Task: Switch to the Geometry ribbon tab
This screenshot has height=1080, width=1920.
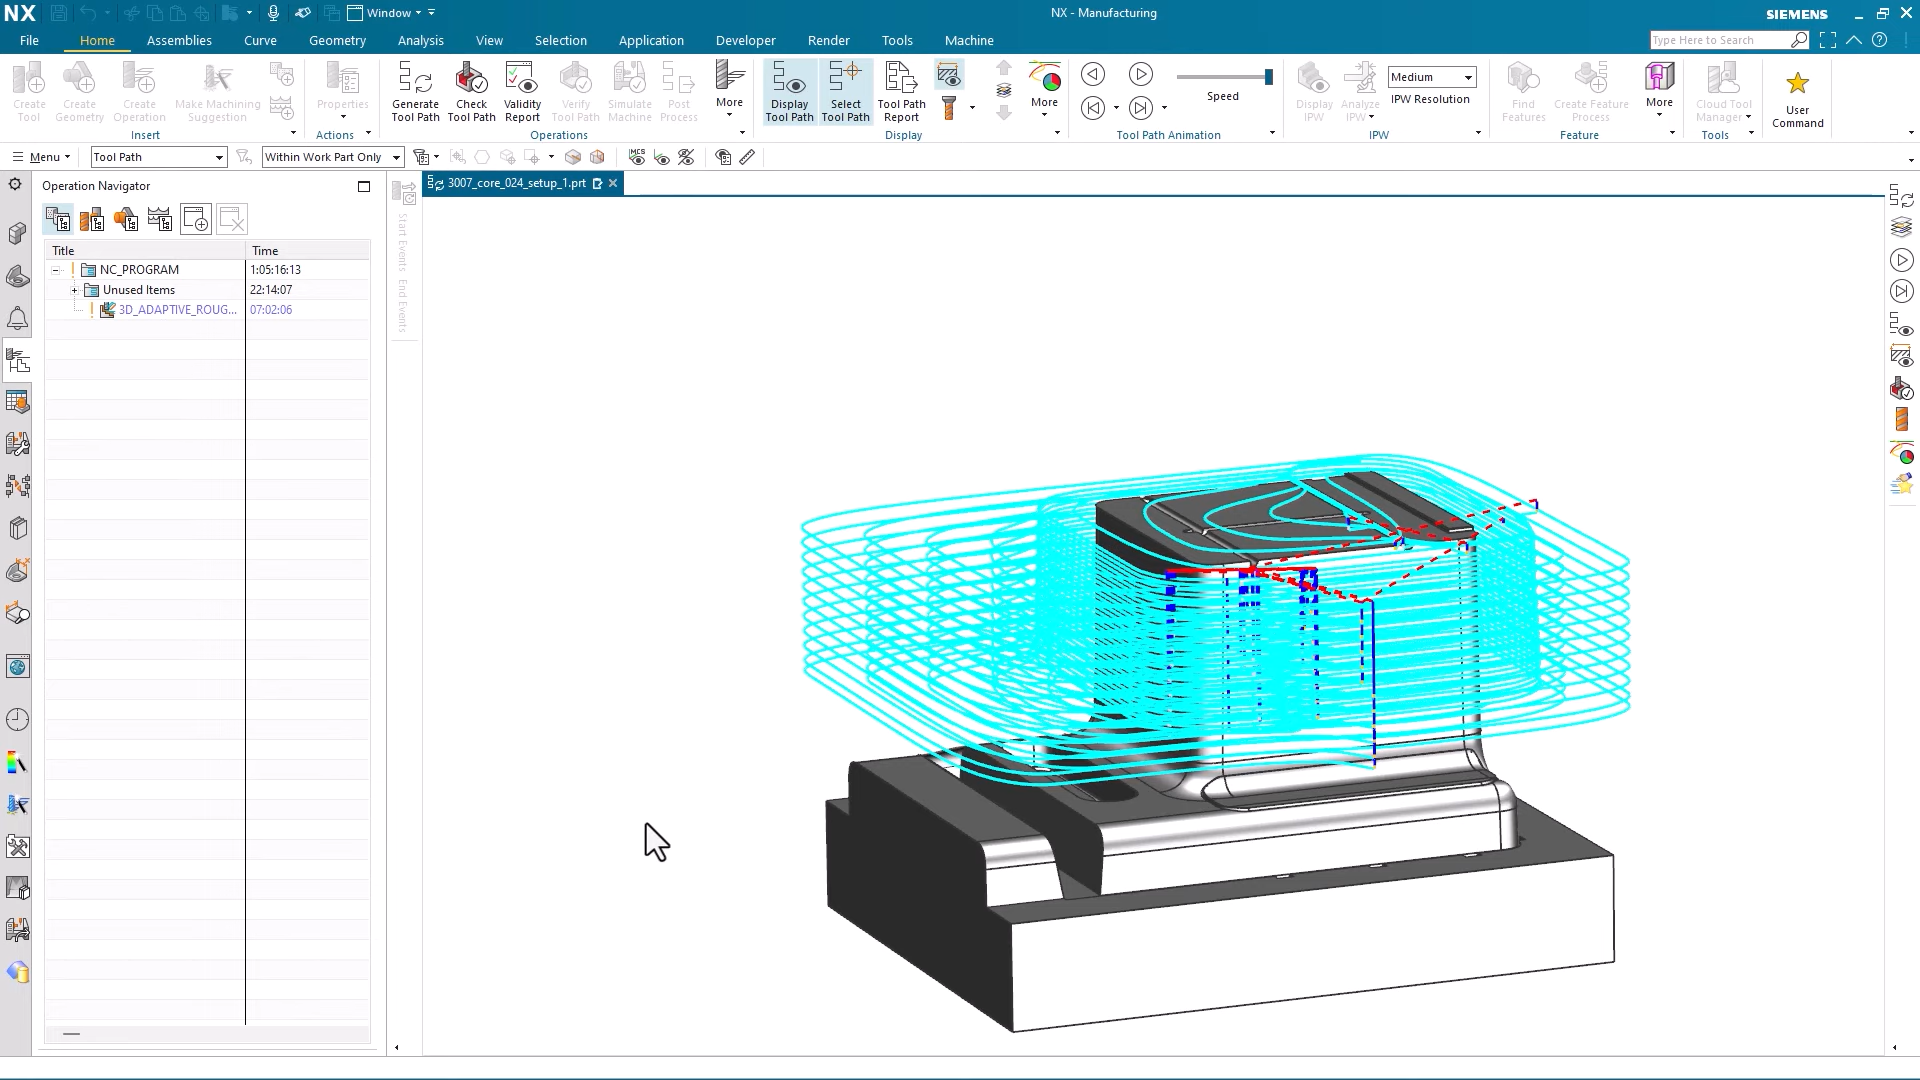Action: (337, 40)
